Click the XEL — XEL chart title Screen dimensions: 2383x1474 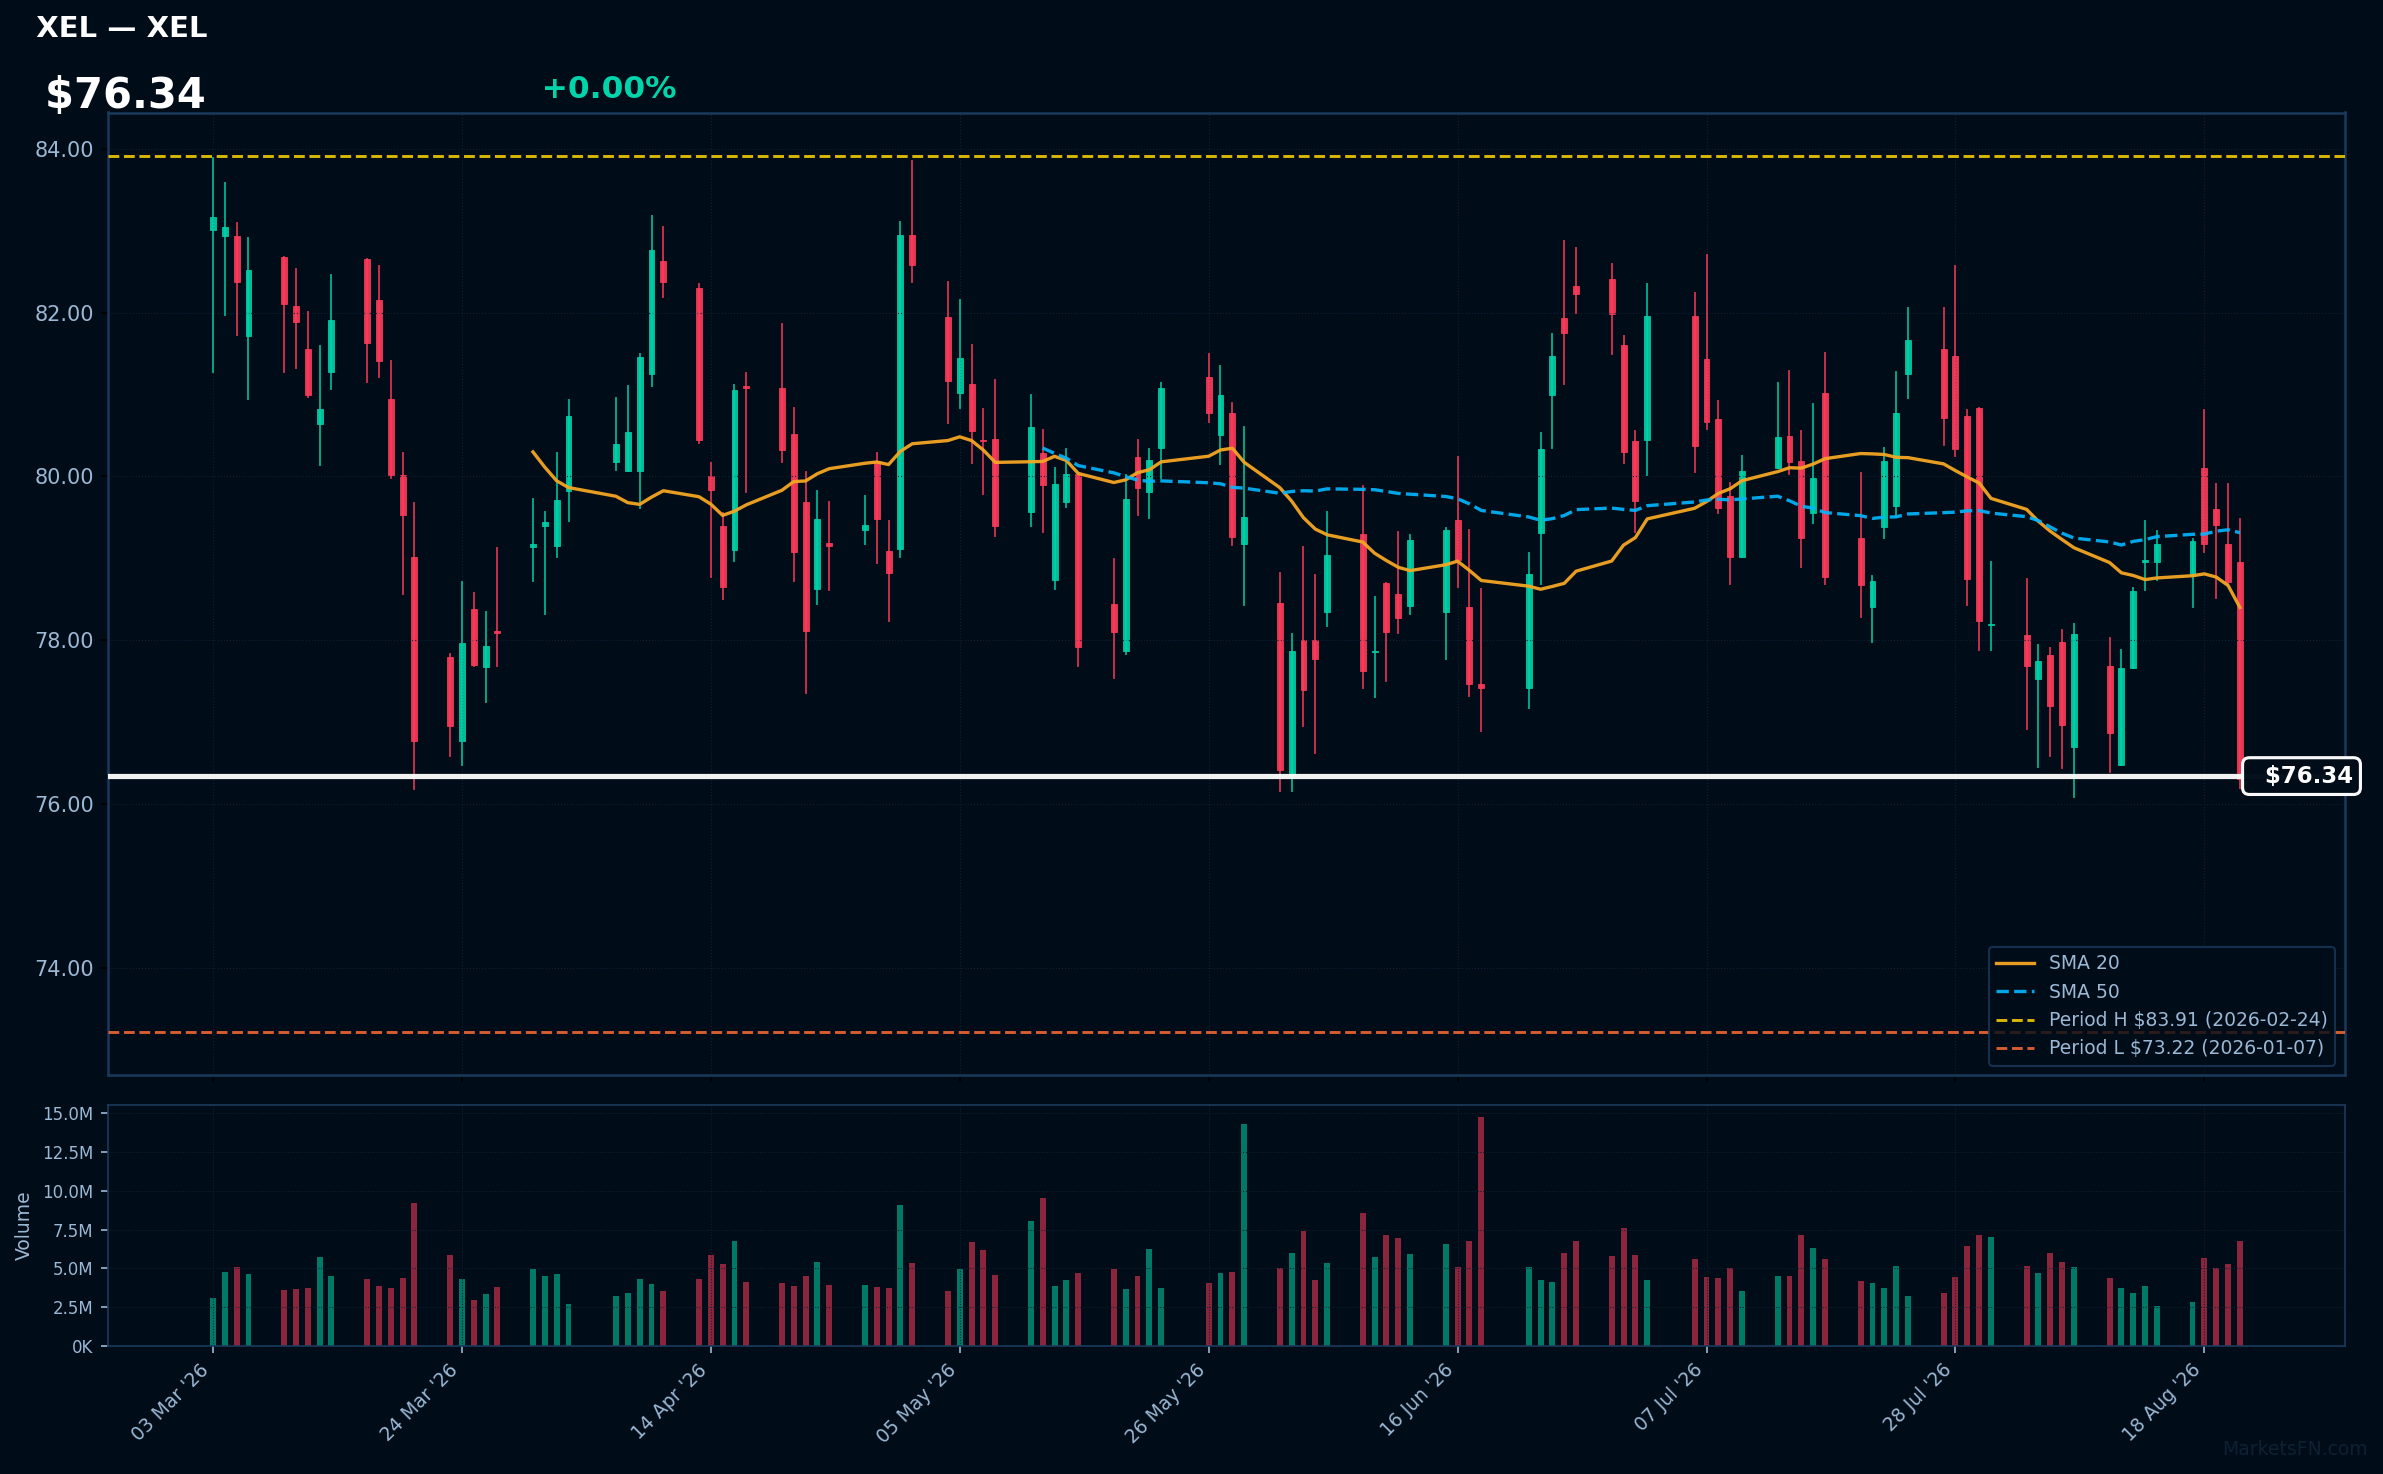tap(121, 27)
